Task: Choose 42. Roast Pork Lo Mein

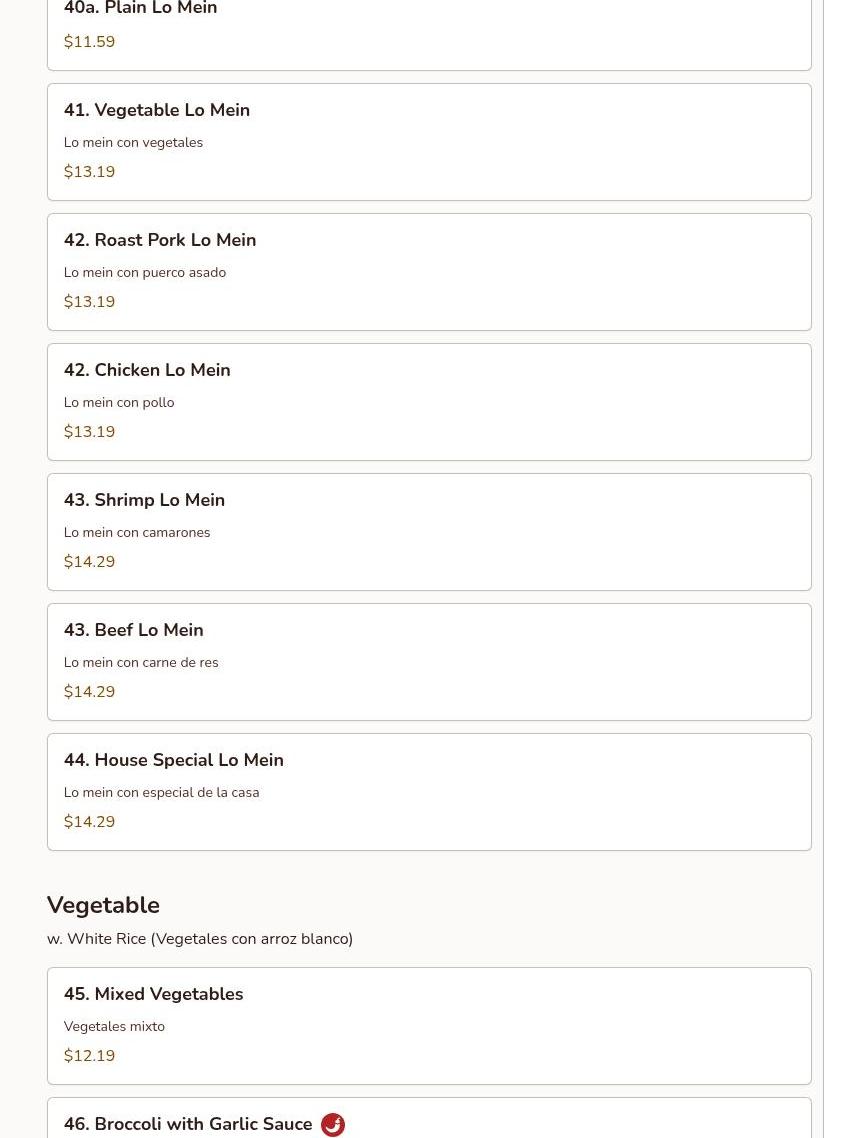Action: click(x=429, y=271)
